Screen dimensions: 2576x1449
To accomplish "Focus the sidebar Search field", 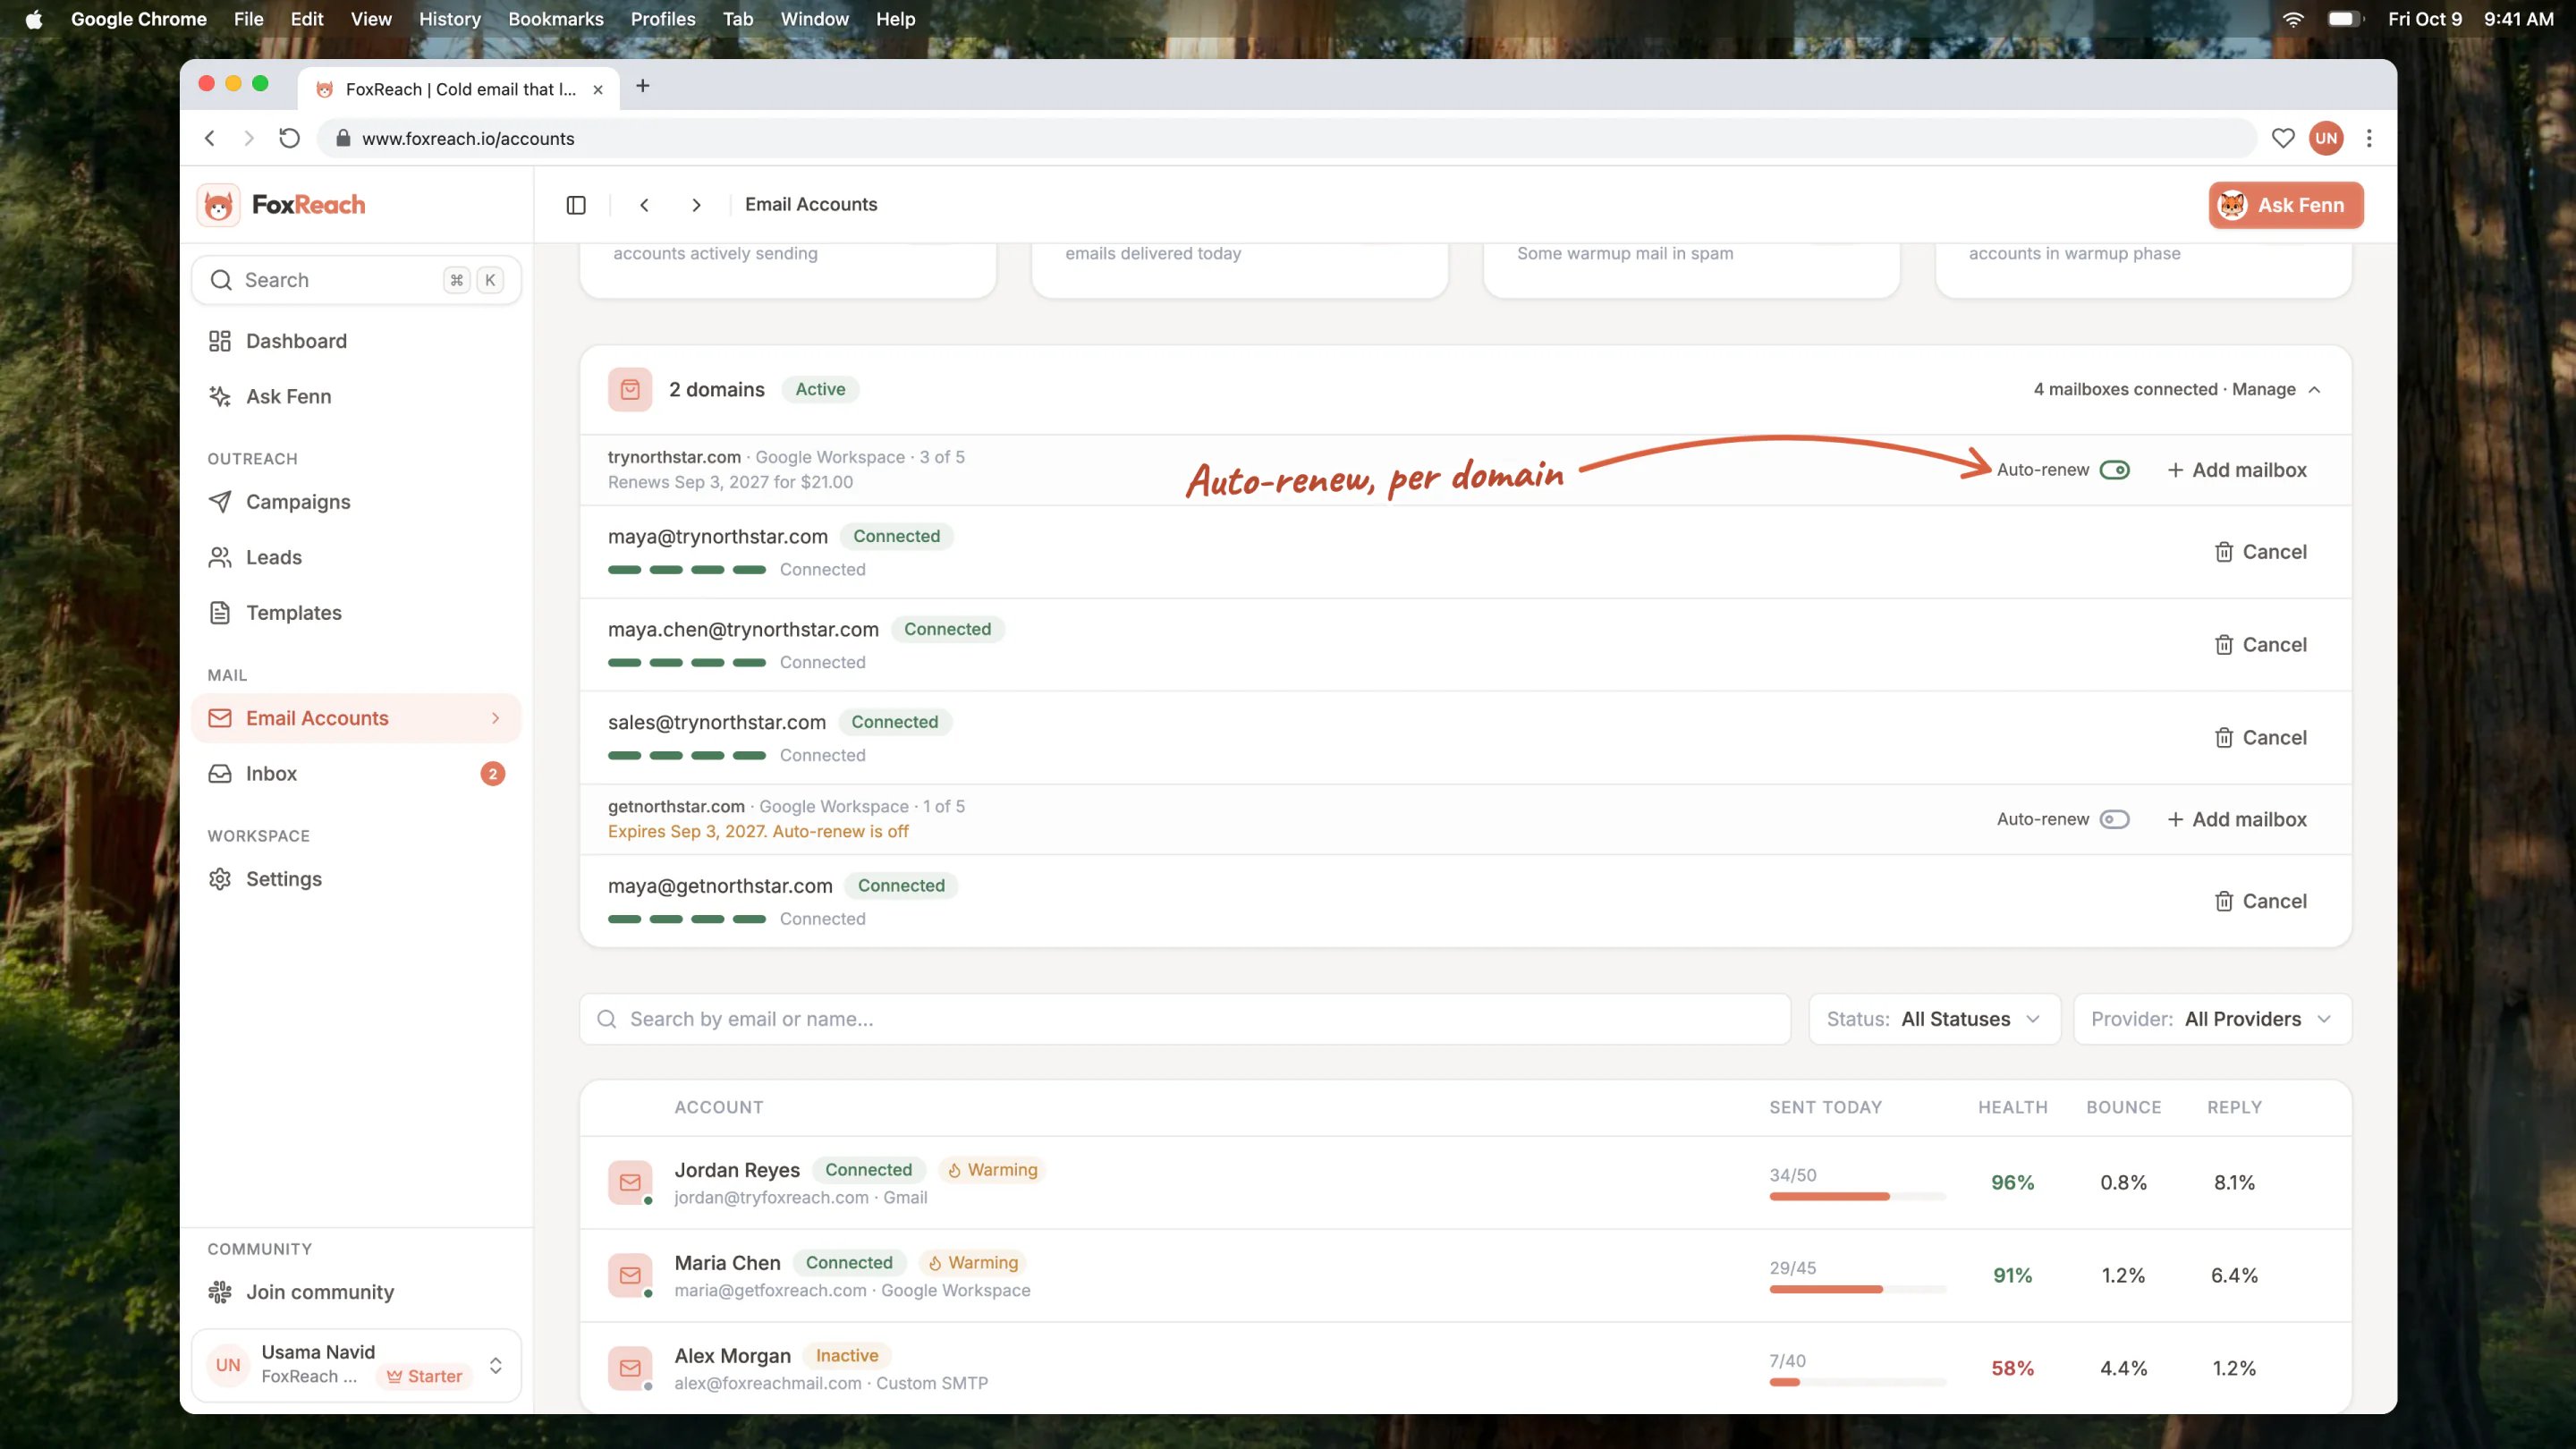I will pyautogui.click(x=356, y=280).
